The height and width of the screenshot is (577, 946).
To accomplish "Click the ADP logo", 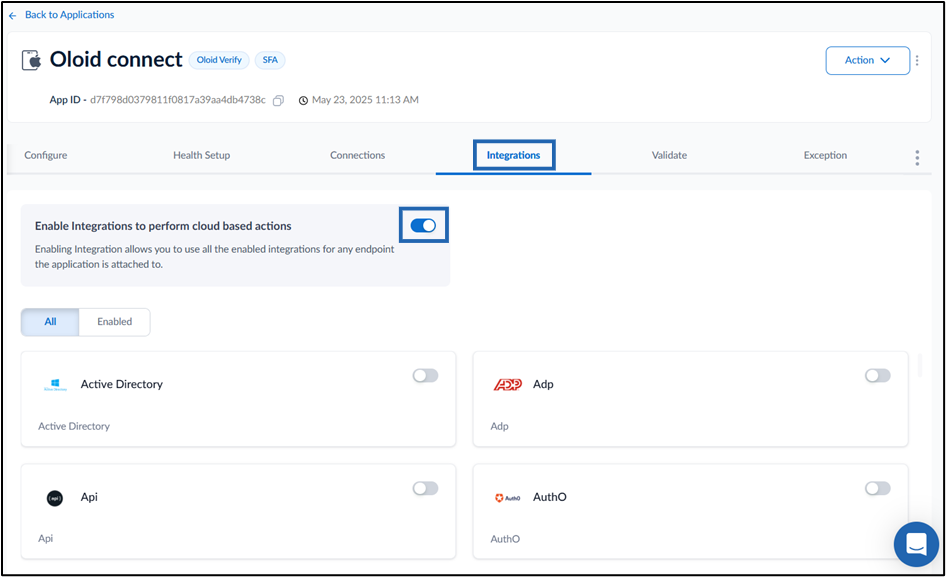I will click(x=507, y=384).
